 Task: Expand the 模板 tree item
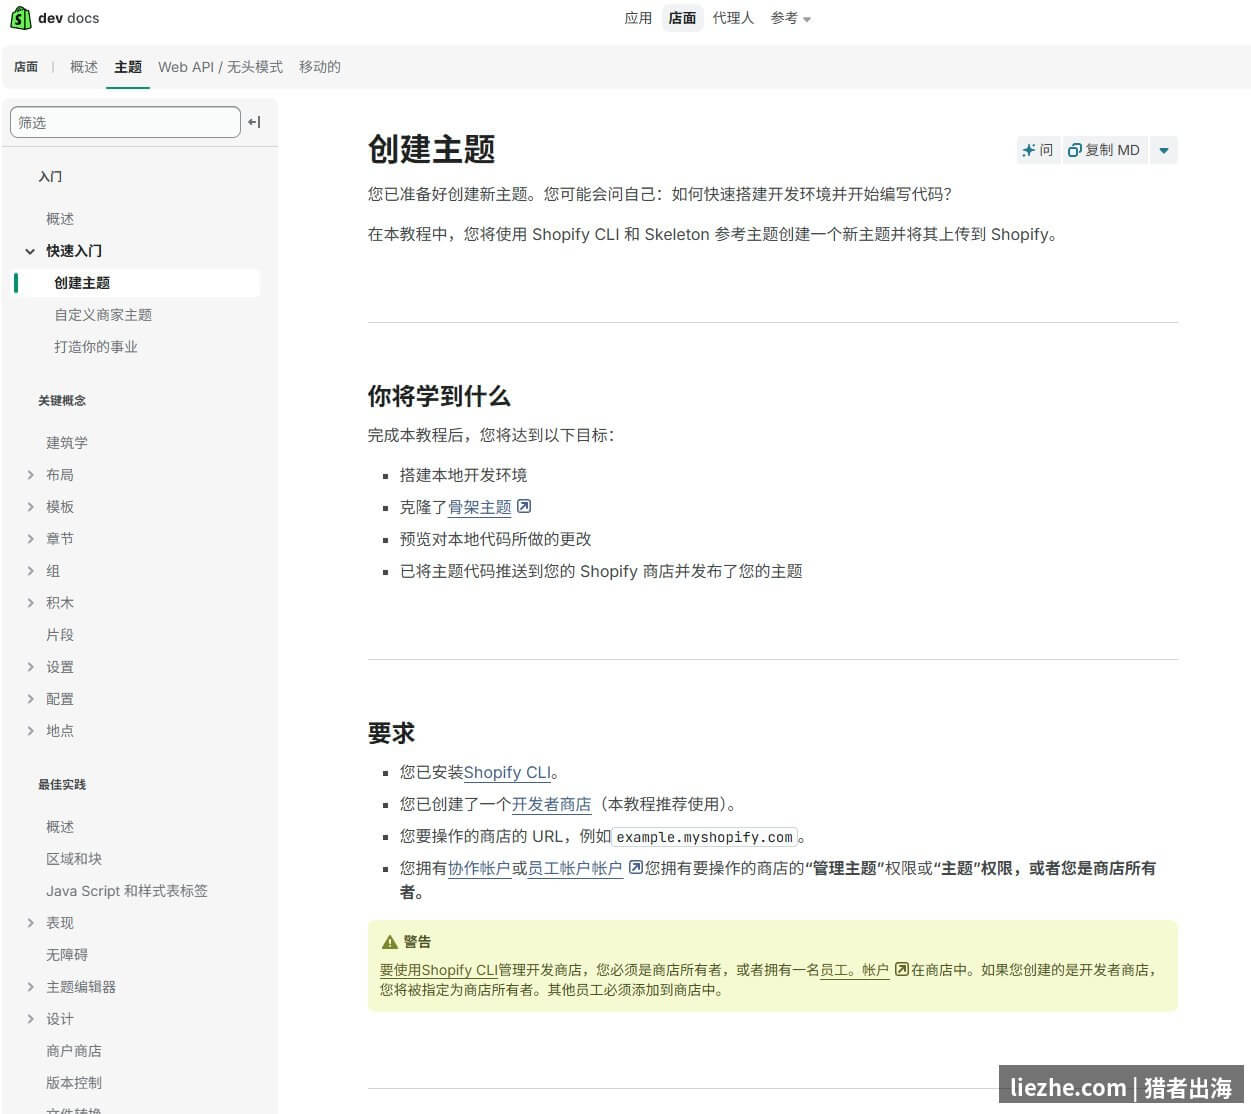[x=30, y=507]
